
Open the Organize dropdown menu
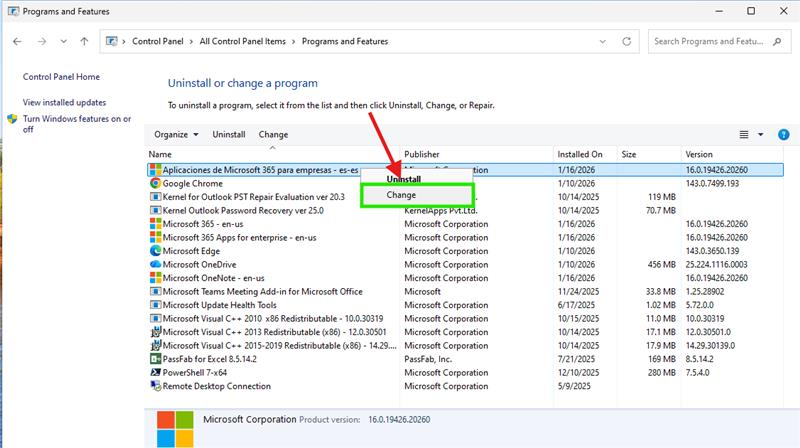176,135
